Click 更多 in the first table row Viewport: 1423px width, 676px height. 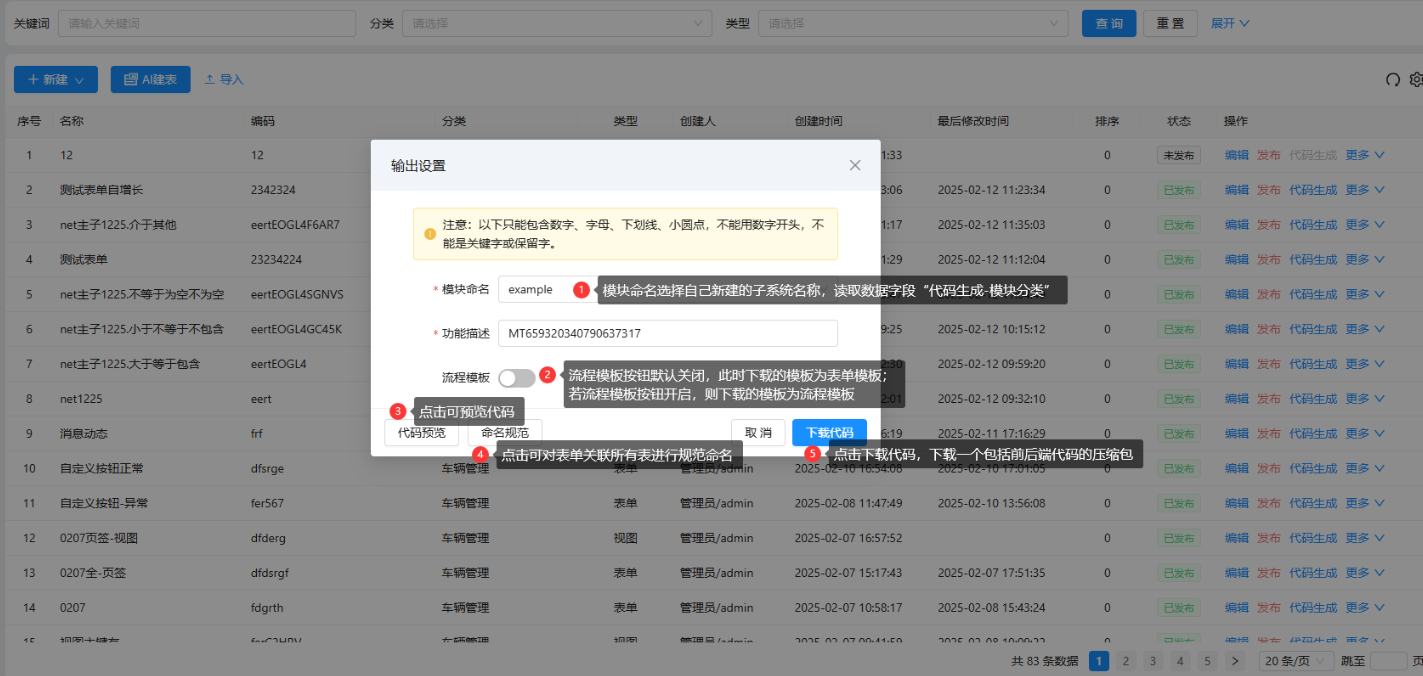(x=1364, y=155)
